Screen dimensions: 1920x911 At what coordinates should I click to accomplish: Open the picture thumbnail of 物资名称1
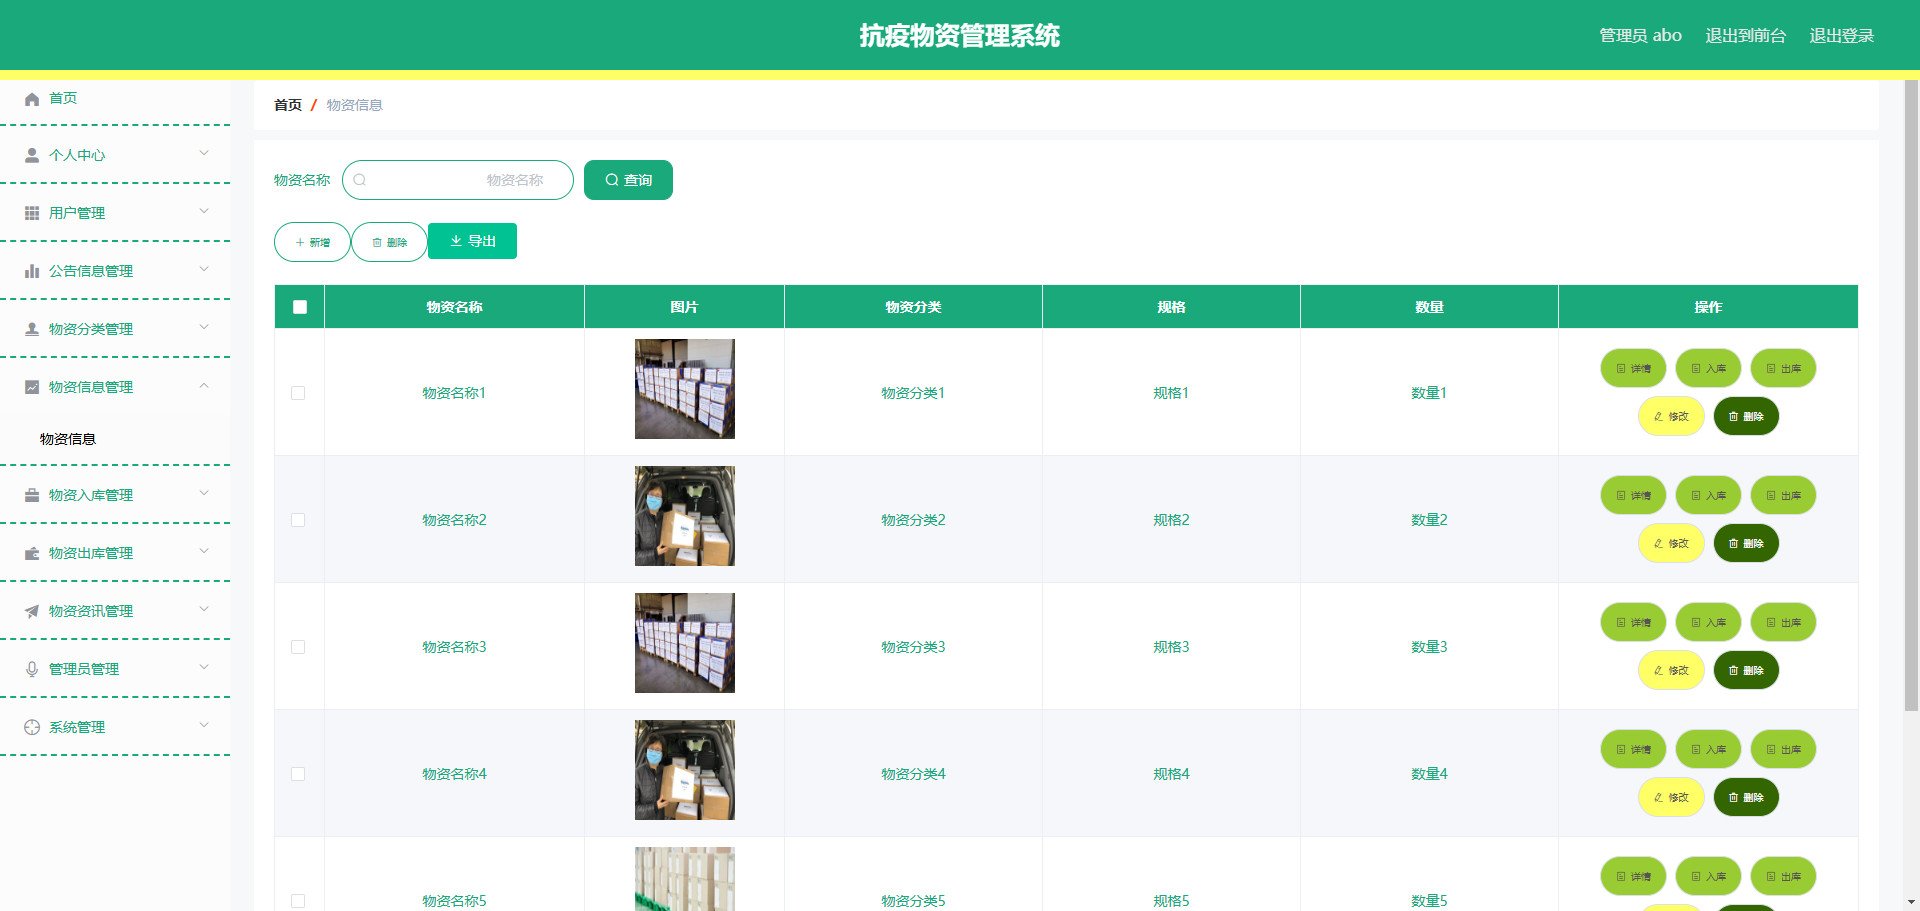pyautogui.click(x=685, y=389)
